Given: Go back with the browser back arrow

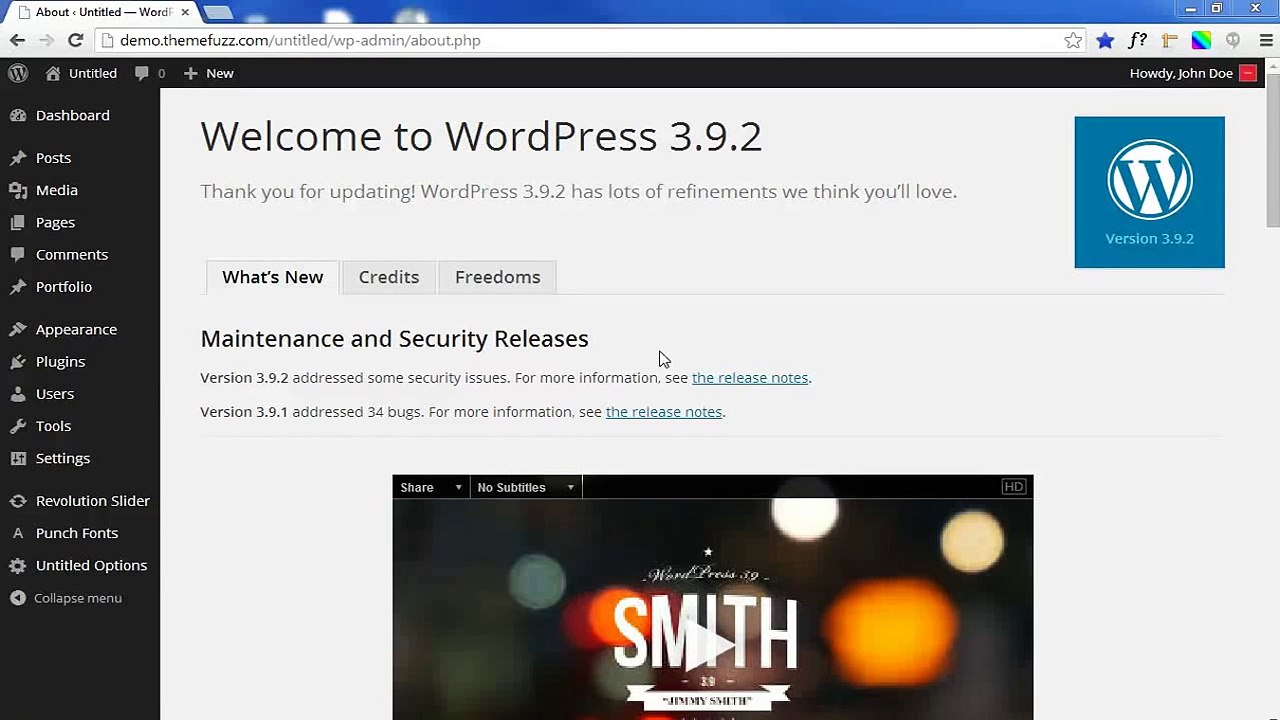Looking at the screenshot, I should coord(17,40).
